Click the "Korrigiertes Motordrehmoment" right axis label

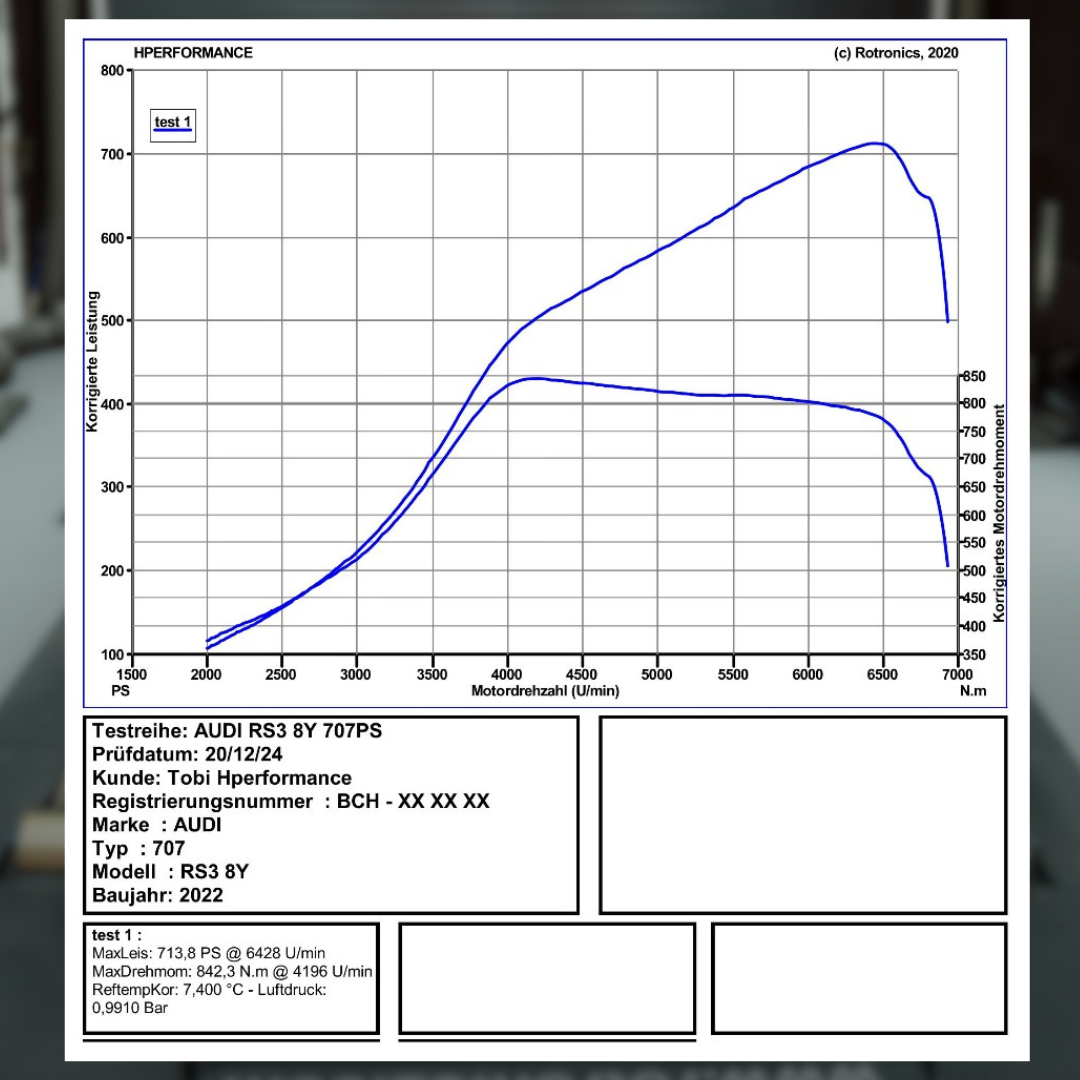pyautogui.click(x=998, y=512)
